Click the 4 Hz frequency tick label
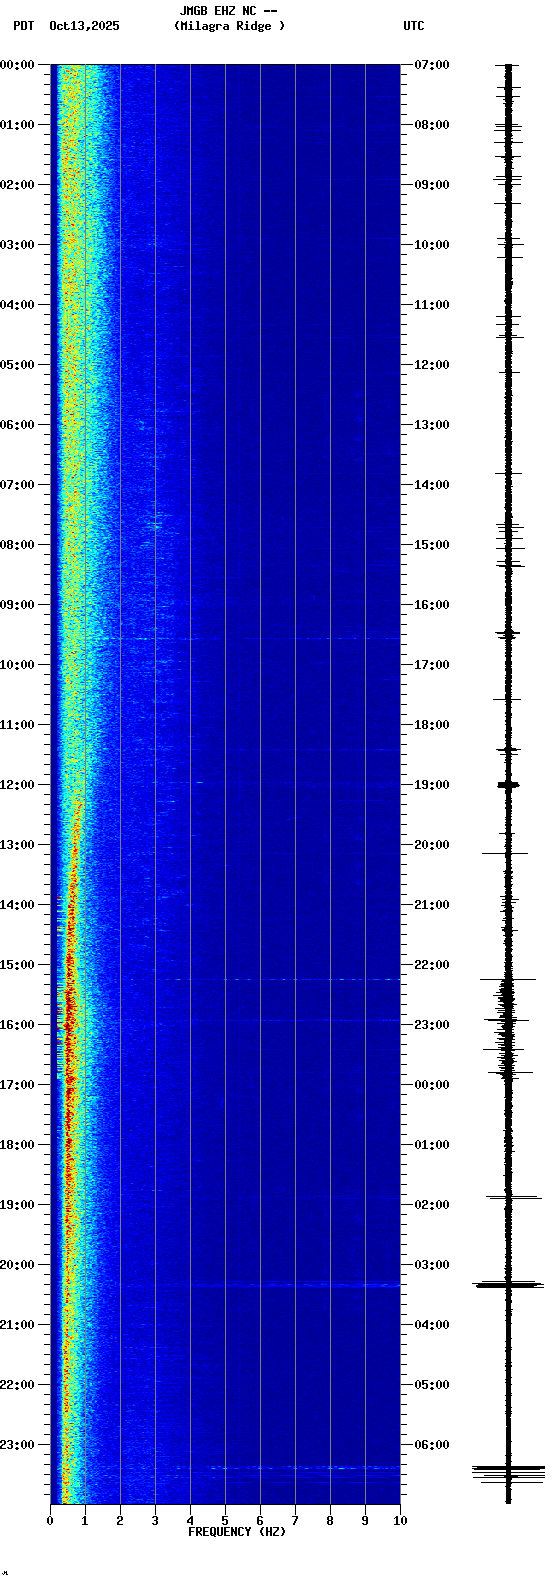 point(190,1521)
